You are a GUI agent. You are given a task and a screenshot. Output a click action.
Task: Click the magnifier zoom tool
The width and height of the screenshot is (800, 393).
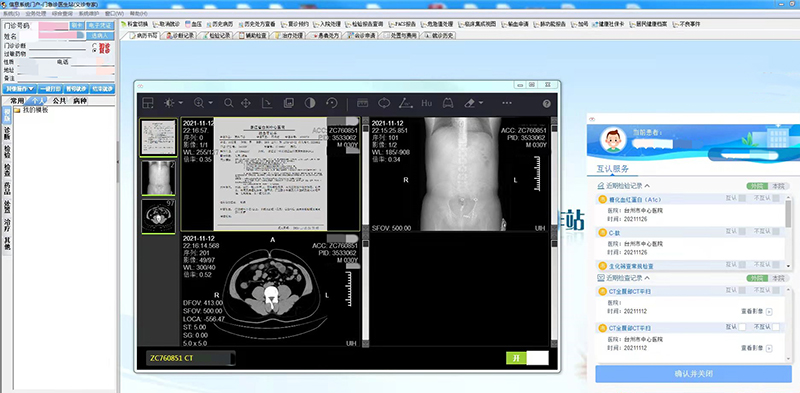229,103
